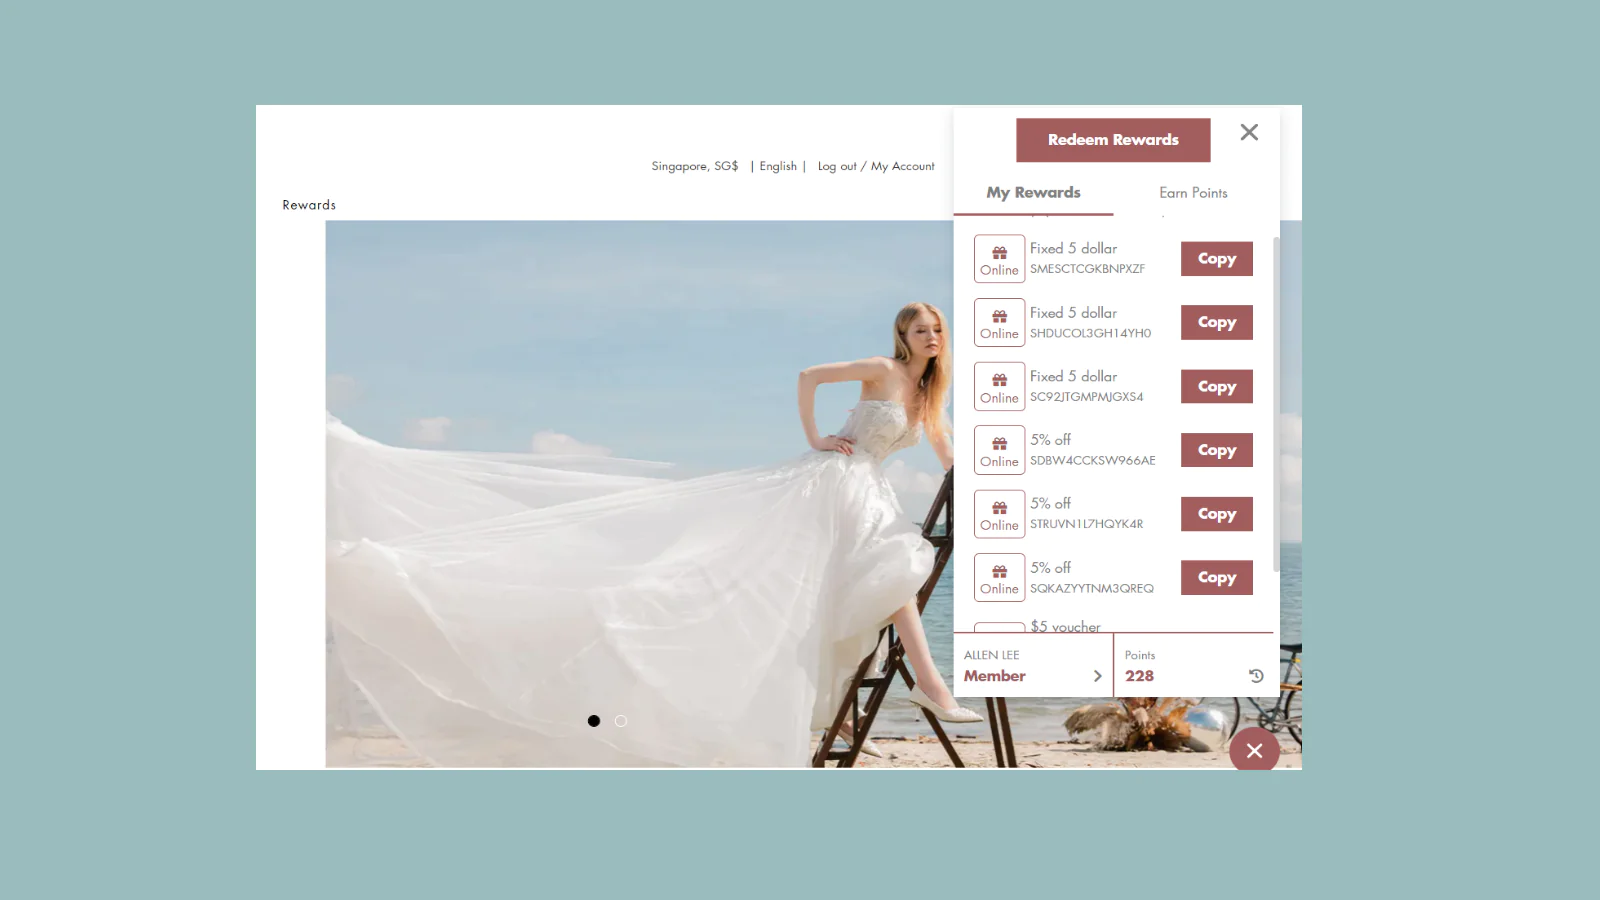The image size is (1600, 900).
Task: Click the Redeem Rewards button
Action: (x=1113, y=140)
